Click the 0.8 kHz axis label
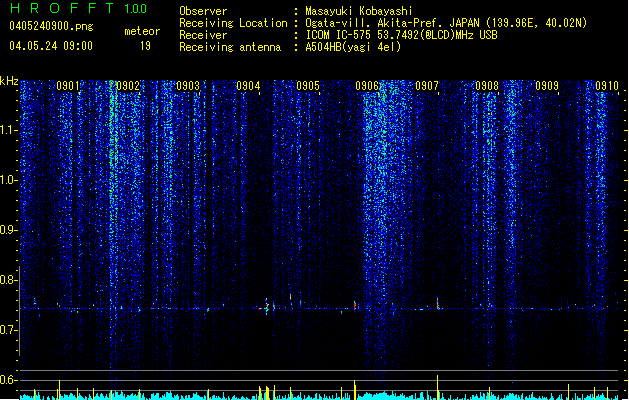This screenshot has height=400, width=629. click(8, 280)
